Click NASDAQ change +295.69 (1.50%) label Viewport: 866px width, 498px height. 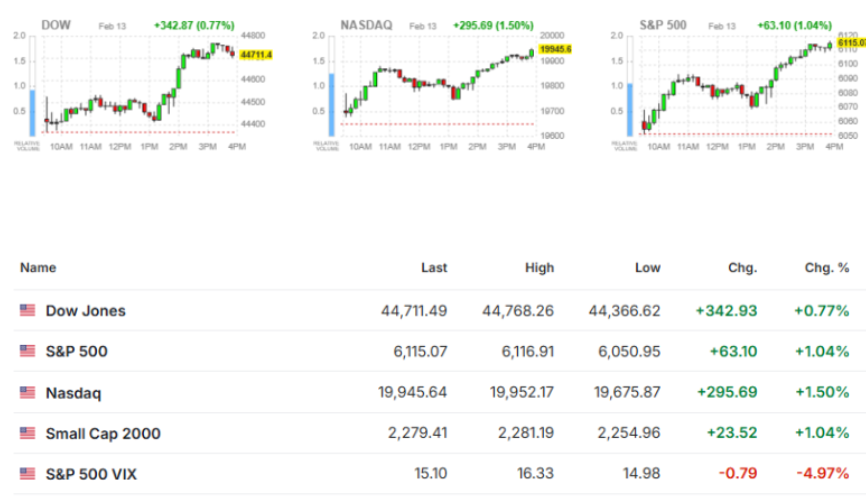493,25
